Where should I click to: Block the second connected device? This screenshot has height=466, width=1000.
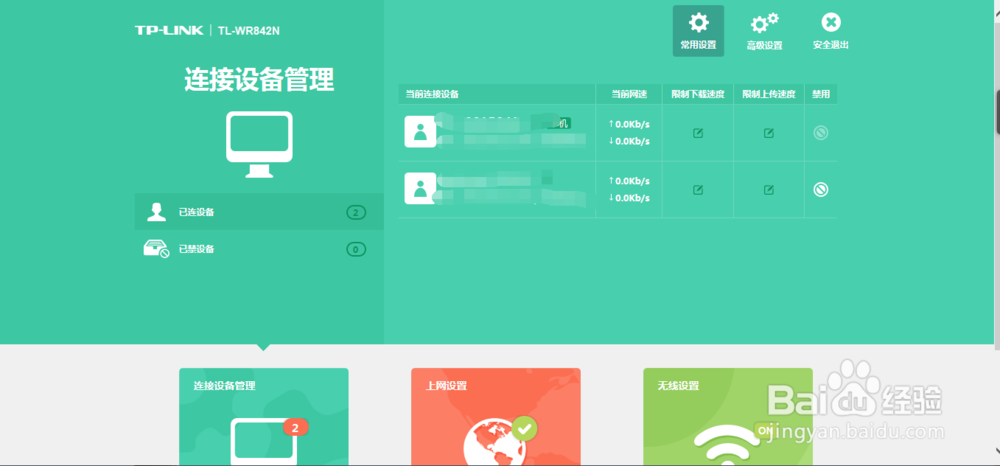(821, 189)
